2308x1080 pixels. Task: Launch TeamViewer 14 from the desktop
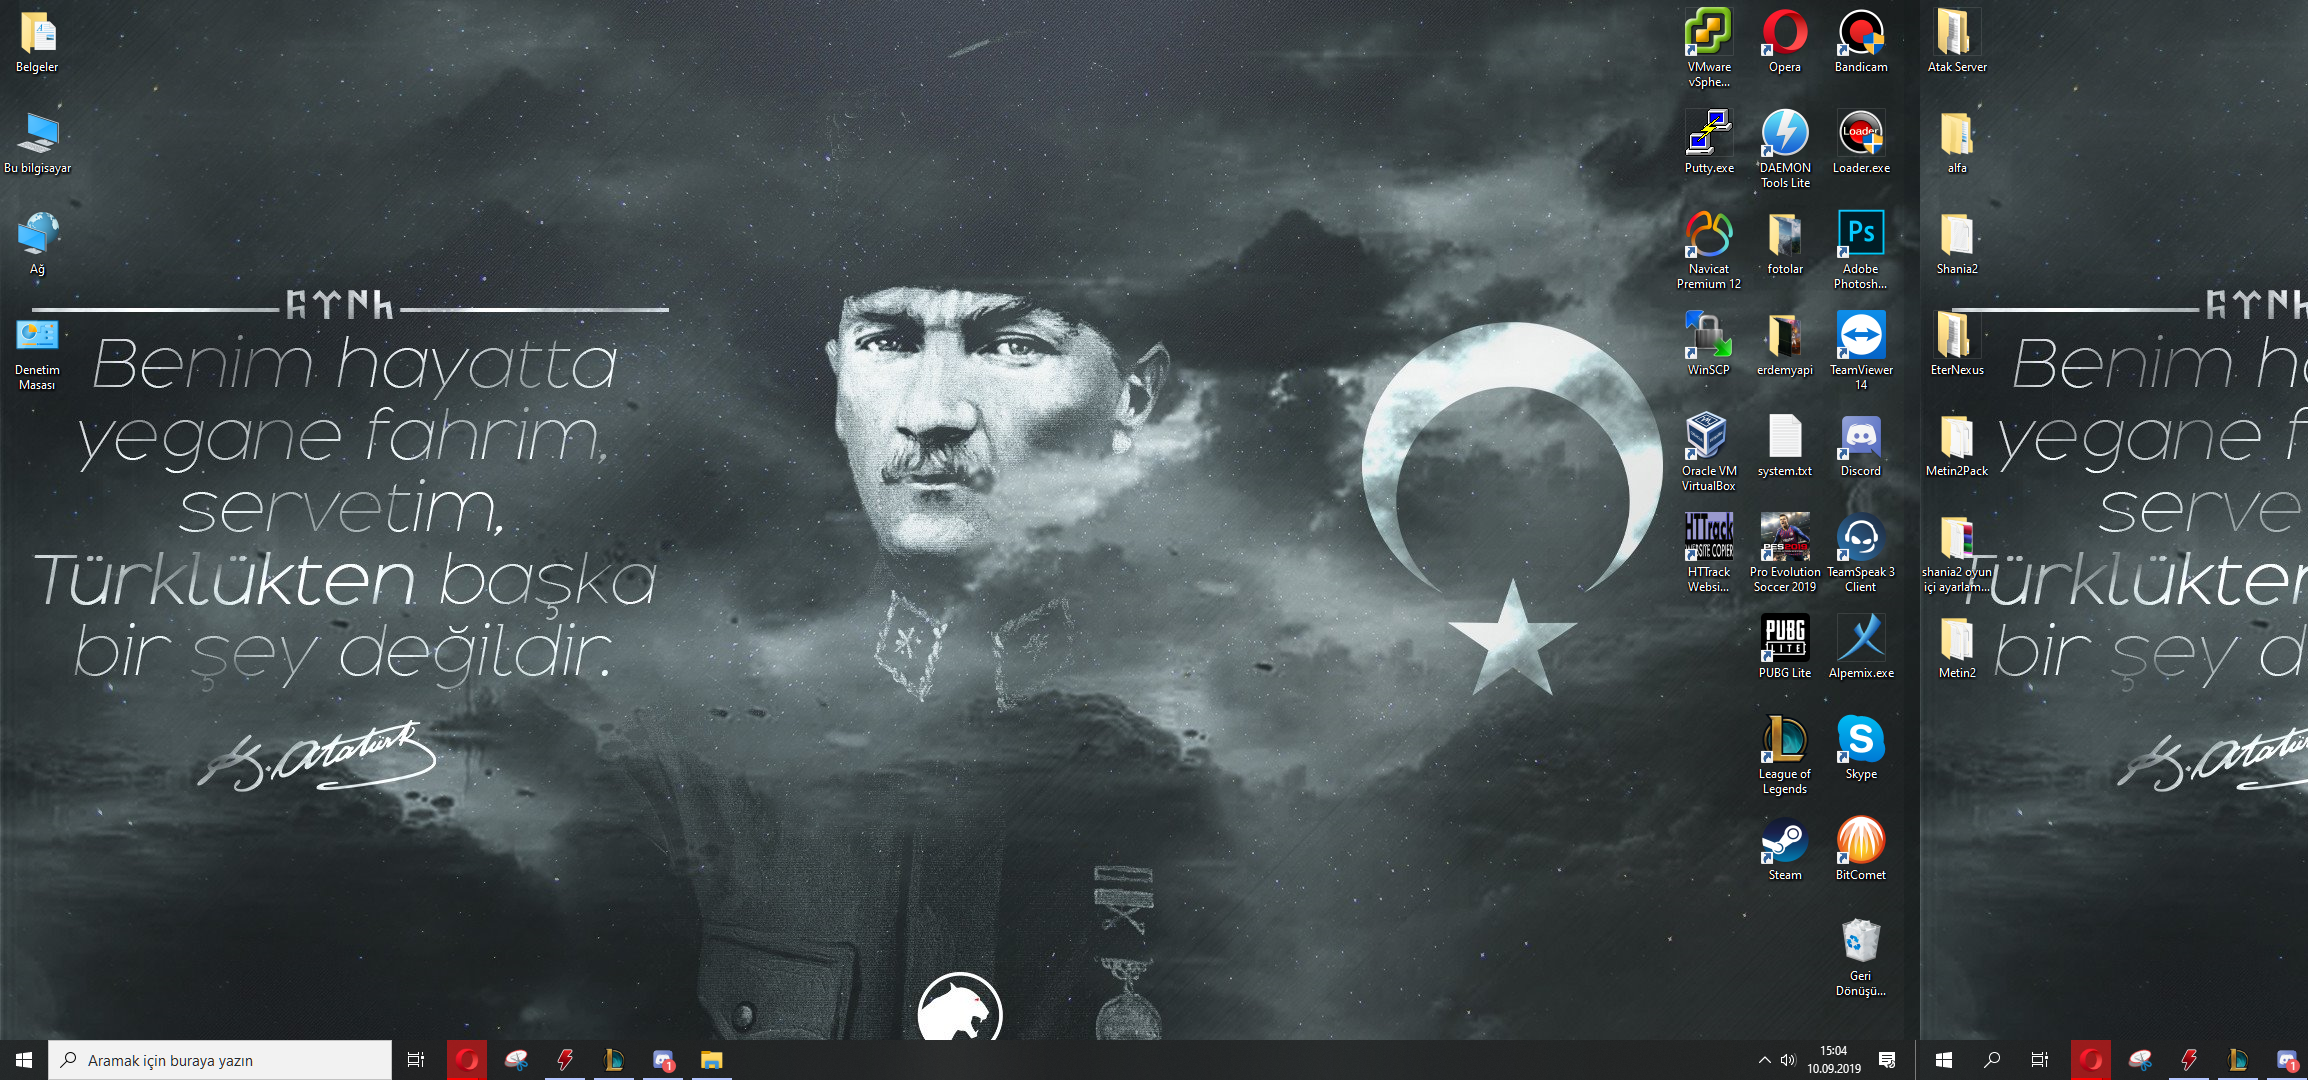click(1860, 337)
